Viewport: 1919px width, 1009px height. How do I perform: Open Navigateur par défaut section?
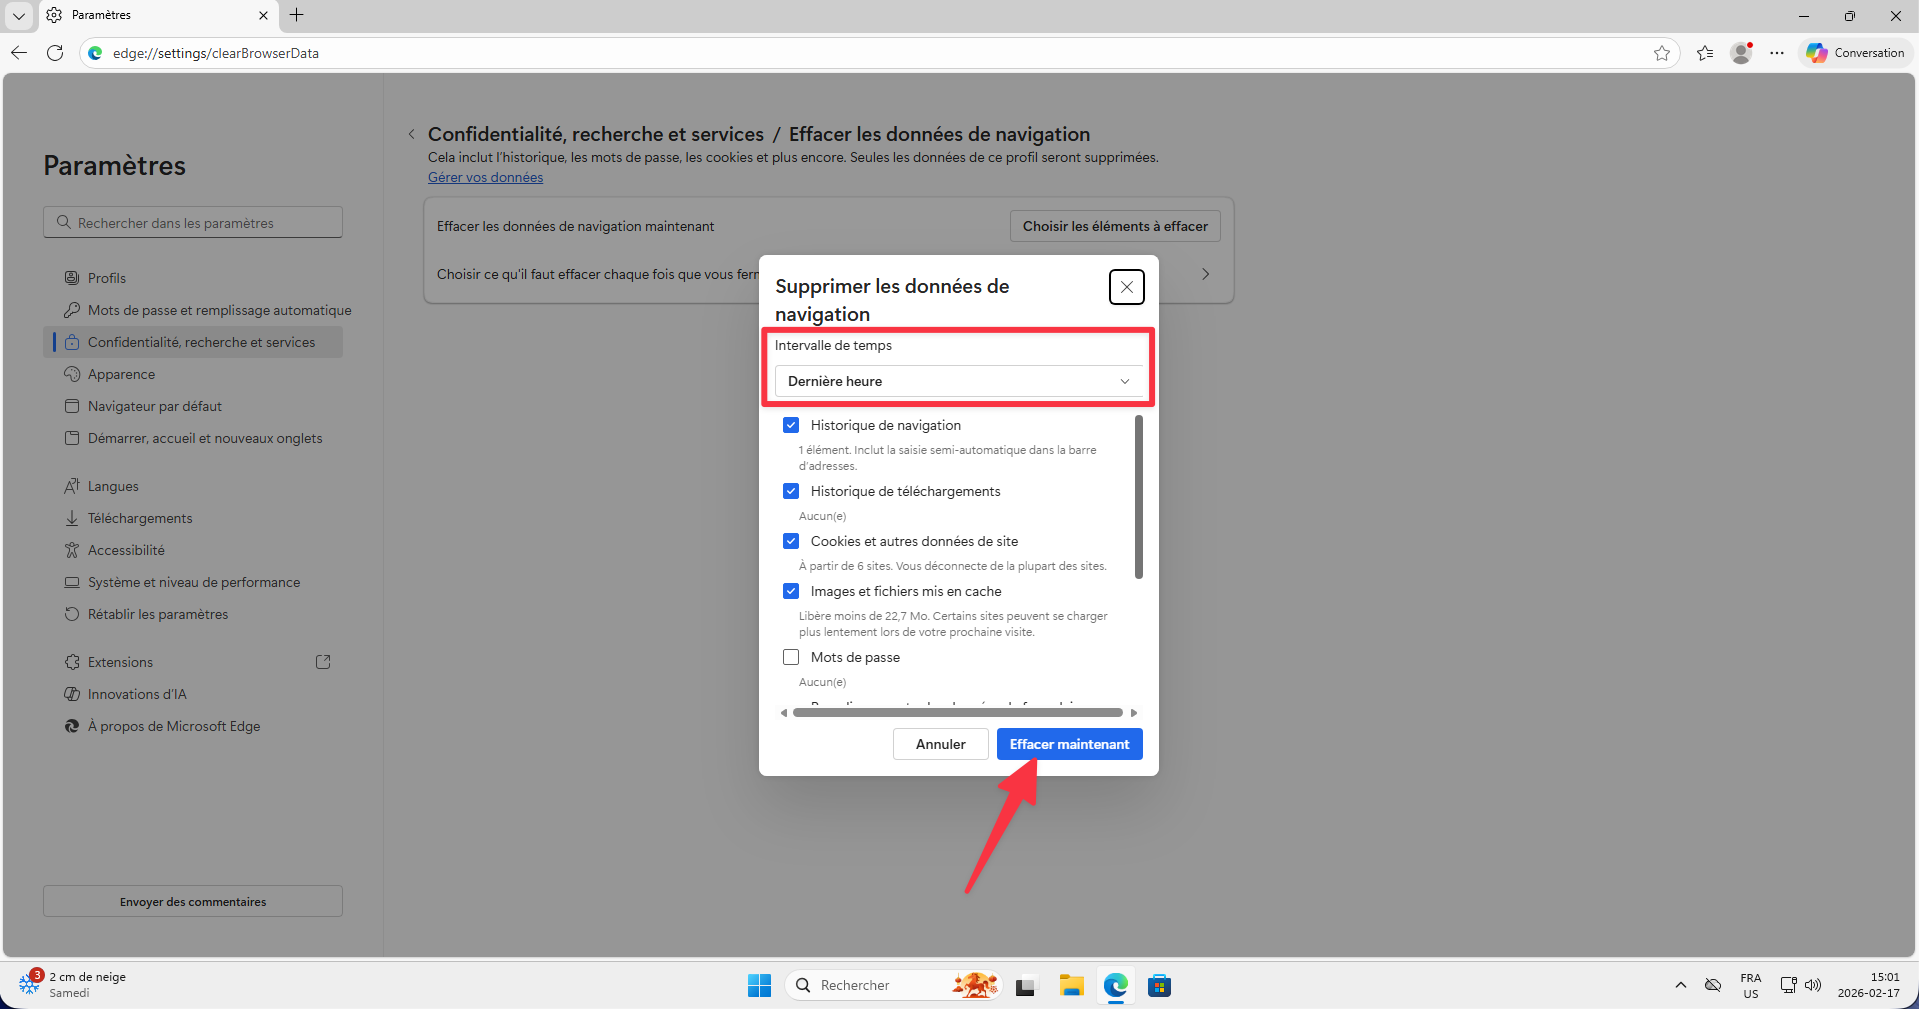(x=193, y=406)
